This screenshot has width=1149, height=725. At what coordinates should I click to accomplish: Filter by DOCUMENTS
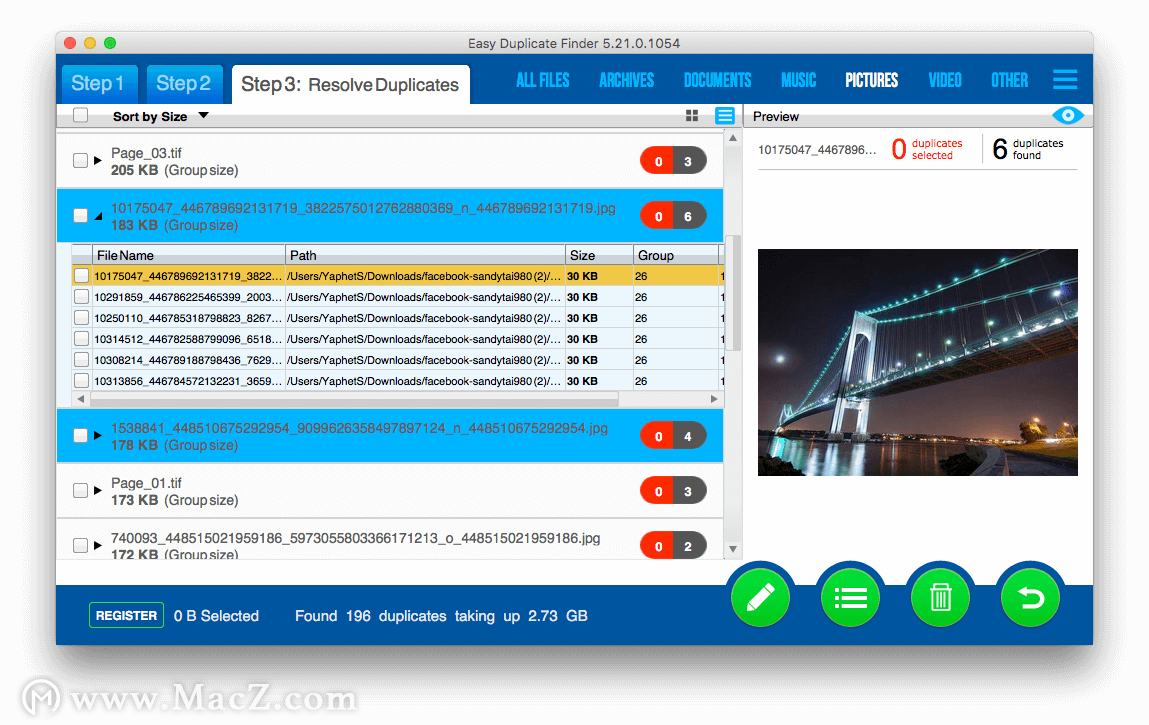(x=717, y=80)
